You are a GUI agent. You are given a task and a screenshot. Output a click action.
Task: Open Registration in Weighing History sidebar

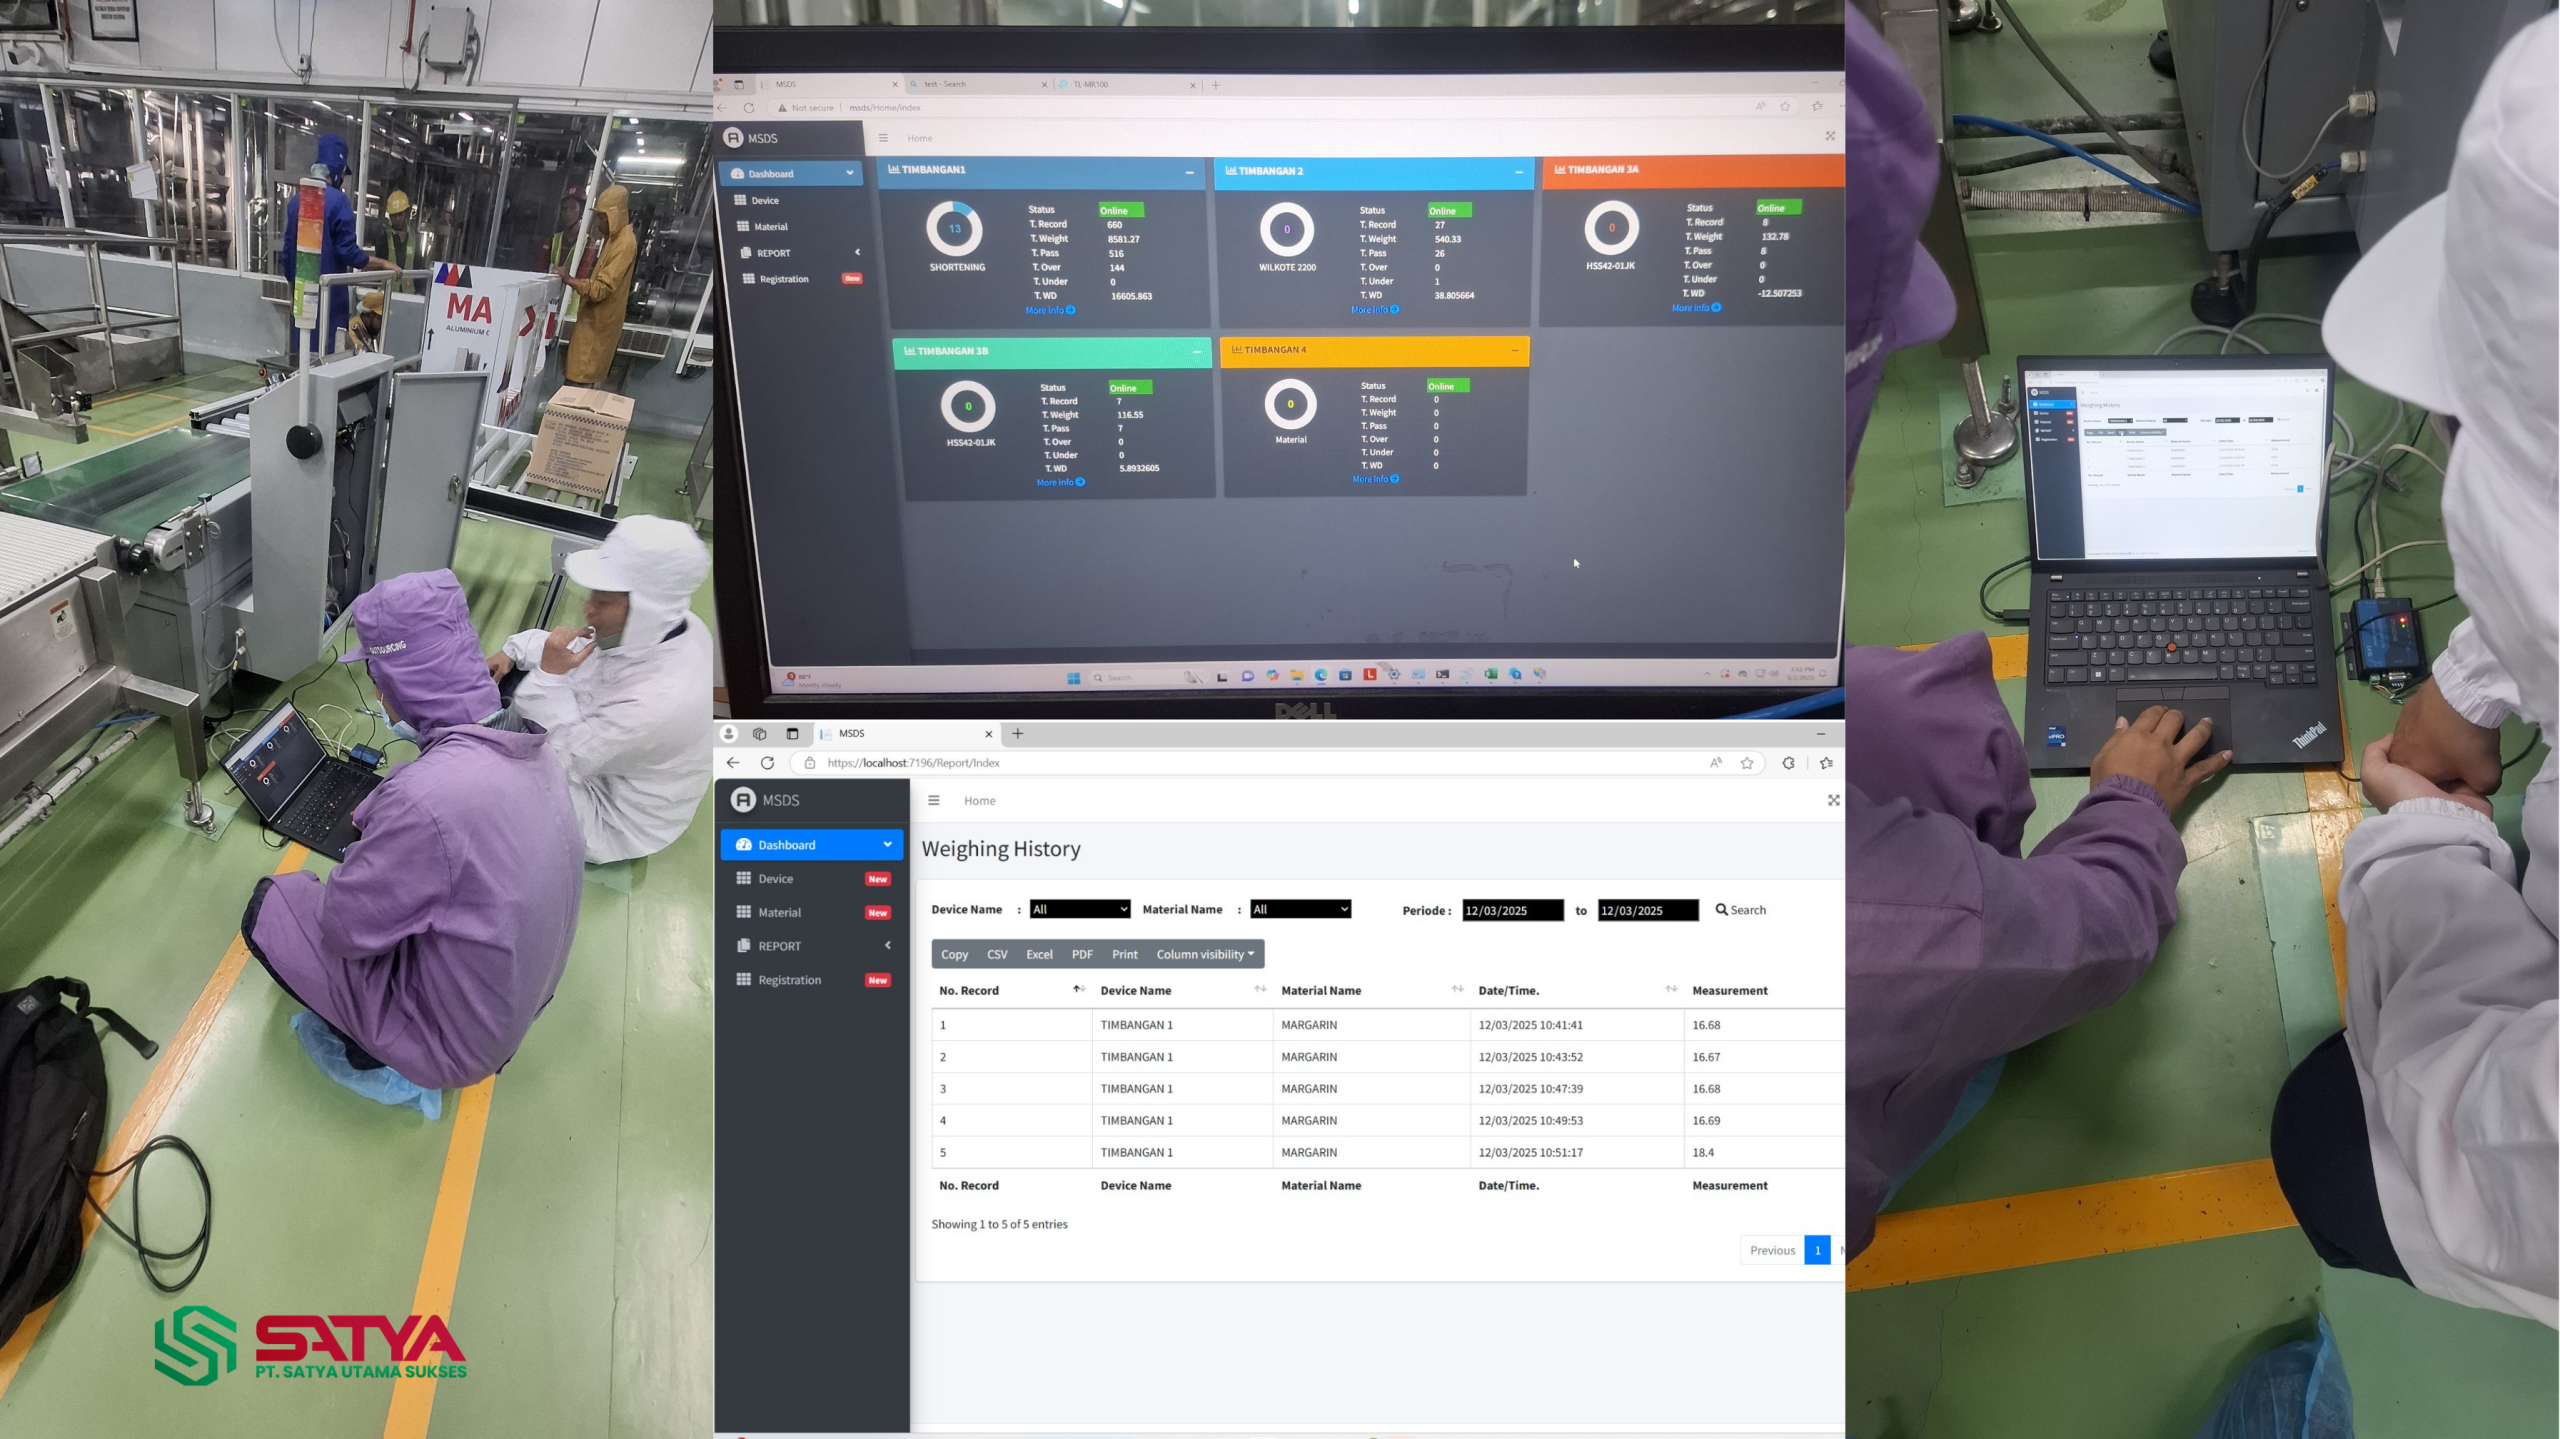pos(811,980)
